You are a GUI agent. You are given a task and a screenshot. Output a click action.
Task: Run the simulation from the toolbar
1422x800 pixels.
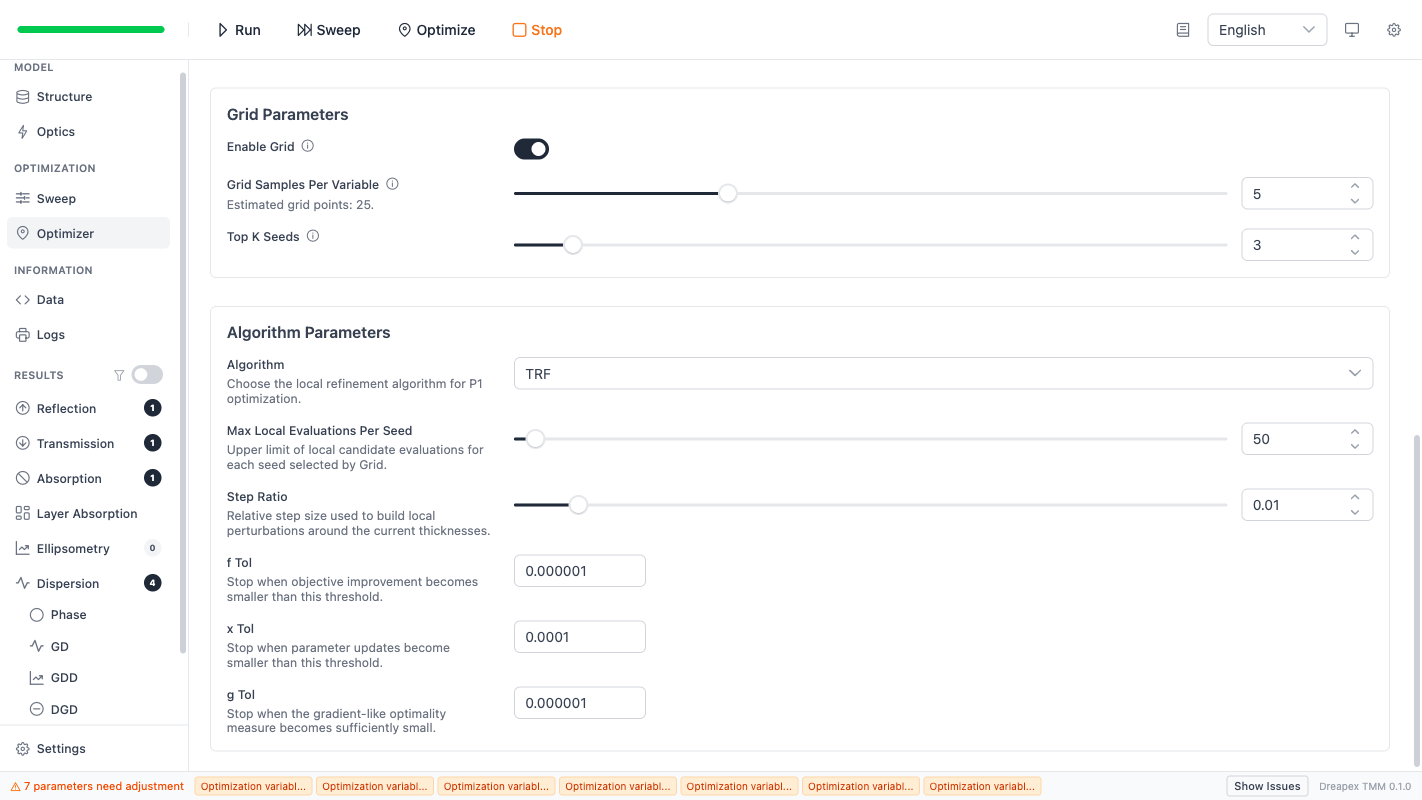tap(238, 30)
